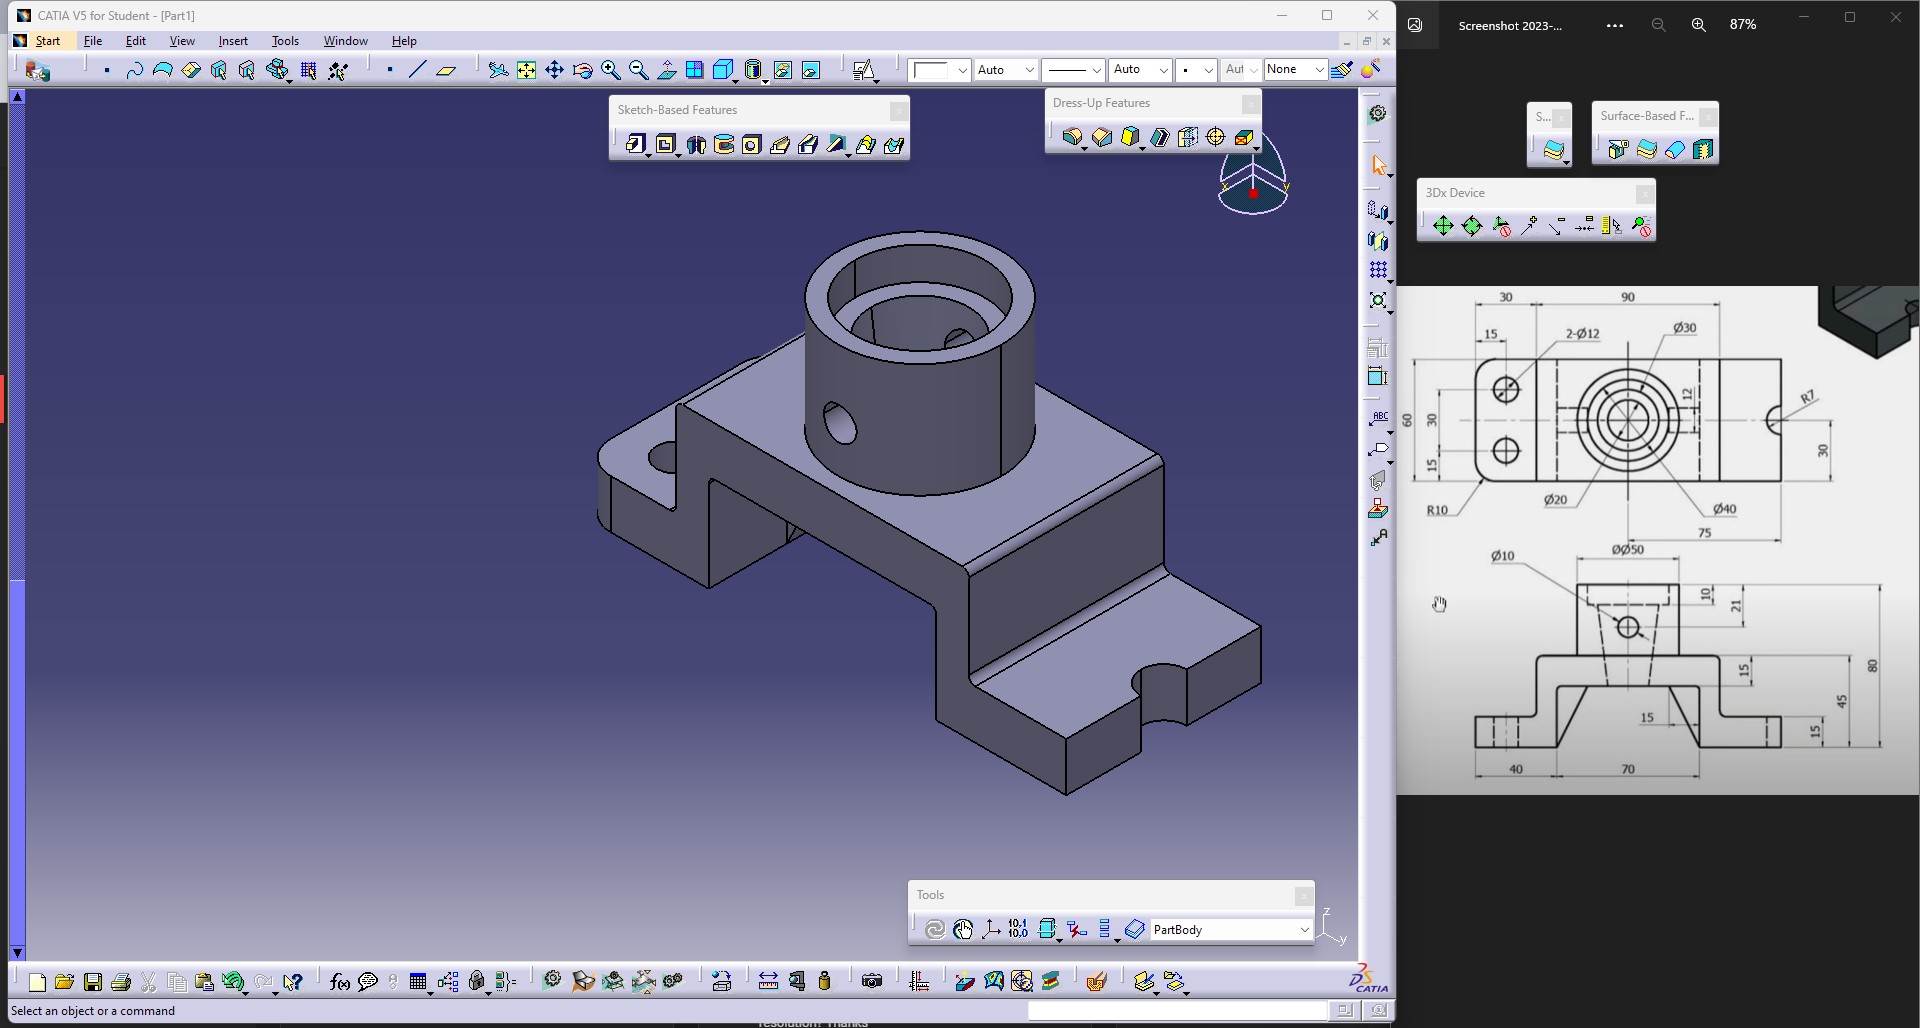The image size is (1920, 1028).
Task: Open the None layer dropdown
Action: click(1319, 70)
